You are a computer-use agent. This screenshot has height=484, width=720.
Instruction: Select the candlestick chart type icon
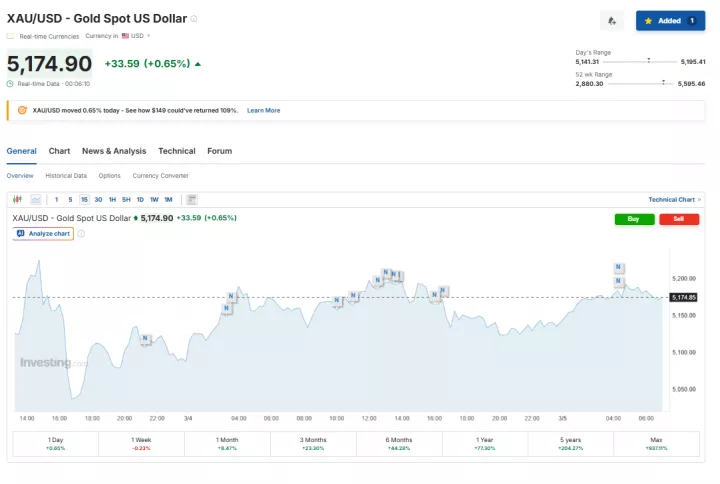click(x=17, y=199)
